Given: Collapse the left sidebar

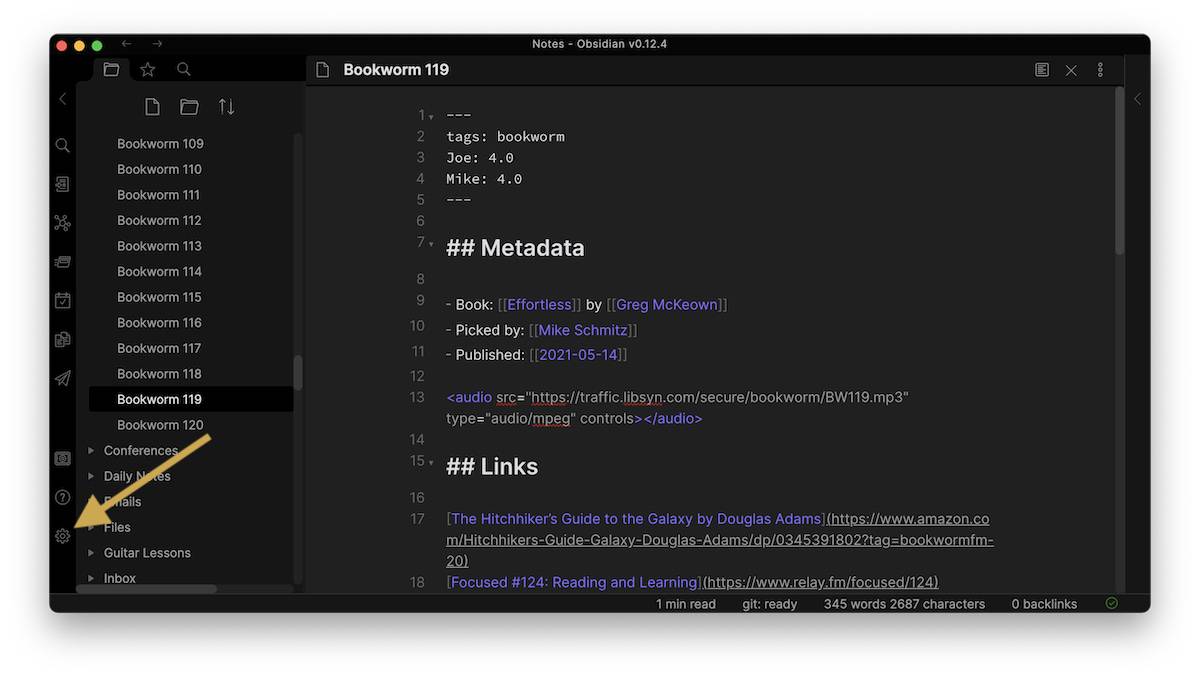Looking at the screenshot, I should 62,98.
